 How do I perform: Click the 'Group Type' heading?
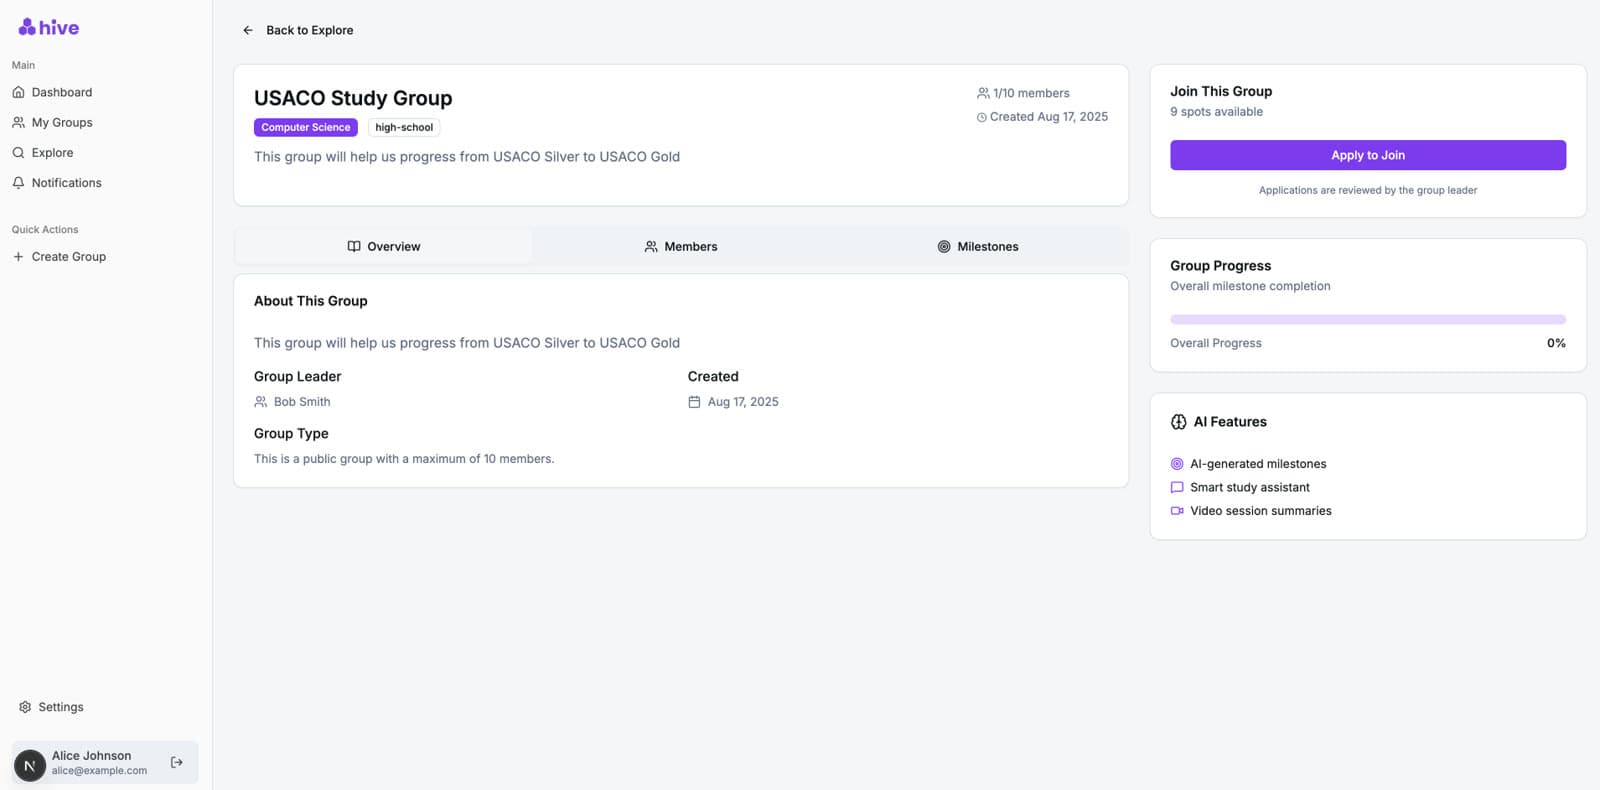click(291, 434)
